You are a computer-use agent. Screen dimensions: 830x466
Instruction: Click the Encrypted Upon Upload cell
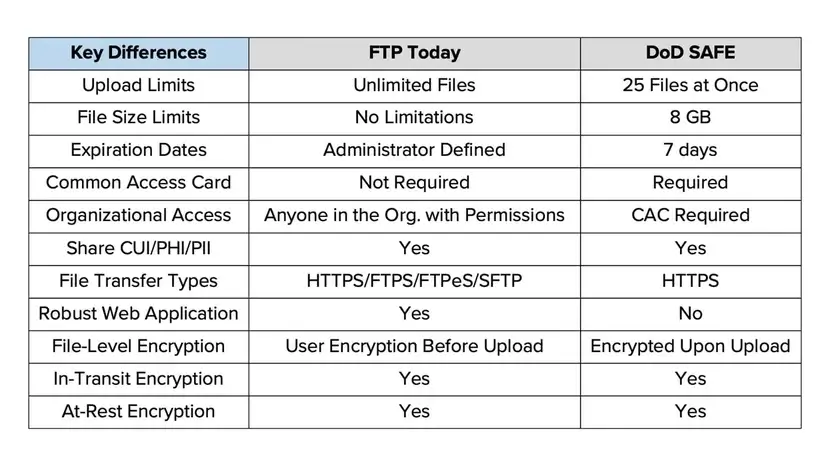(690, 346)
